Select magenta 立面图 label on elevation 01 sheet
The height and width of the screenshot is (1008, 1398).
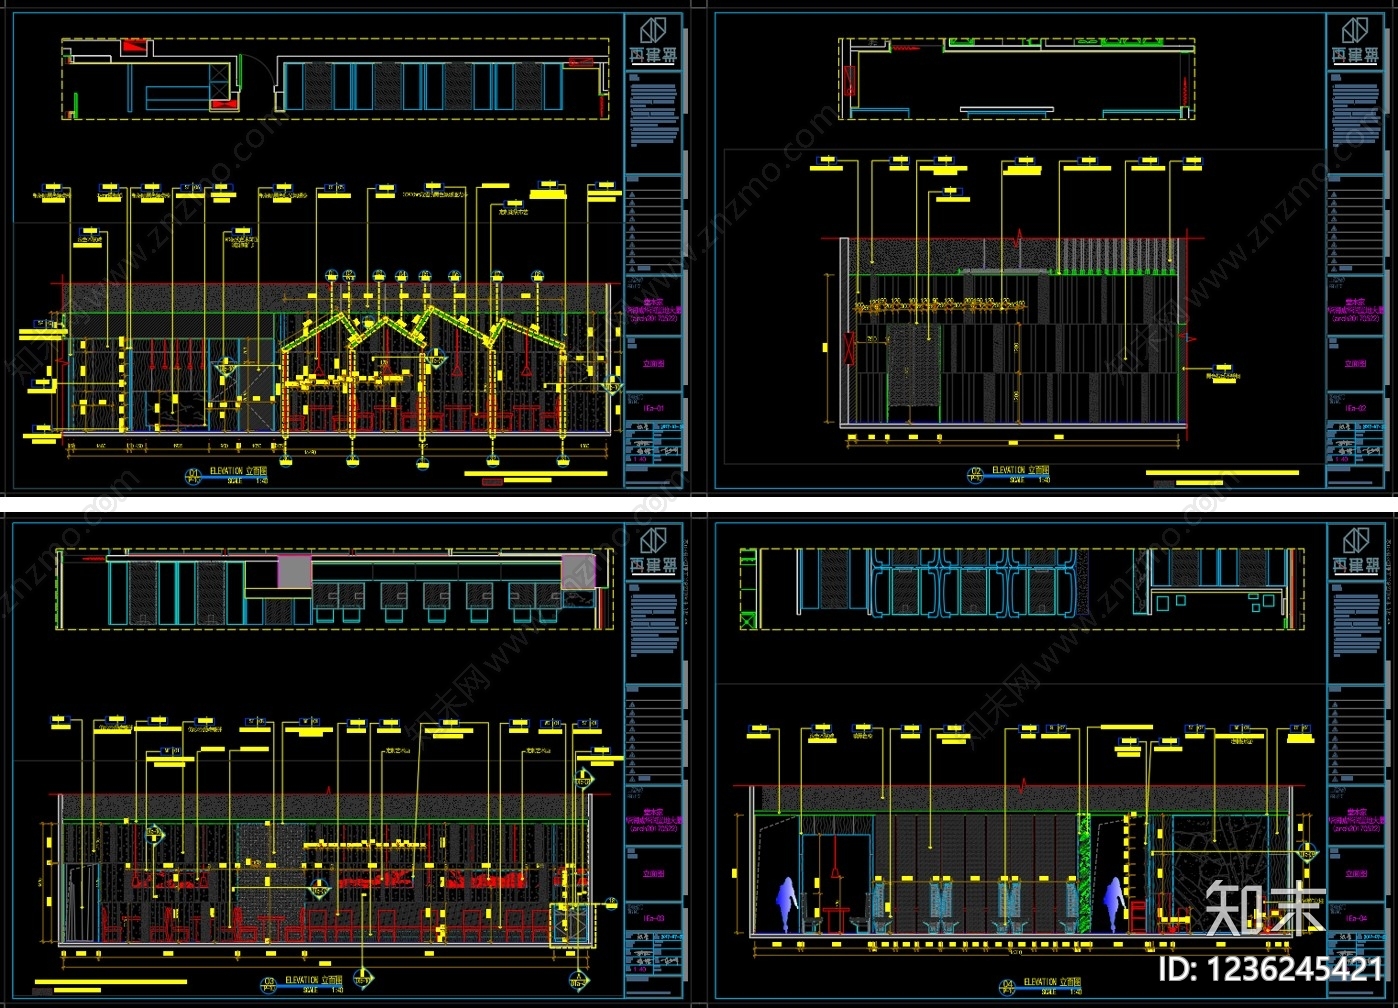pos(654,364)
